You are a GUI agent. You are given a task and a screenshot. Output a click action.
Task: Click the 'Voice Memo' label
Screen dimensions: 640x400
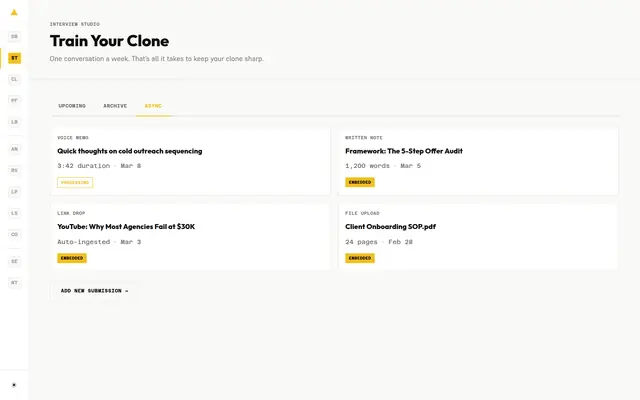[73, 138]
